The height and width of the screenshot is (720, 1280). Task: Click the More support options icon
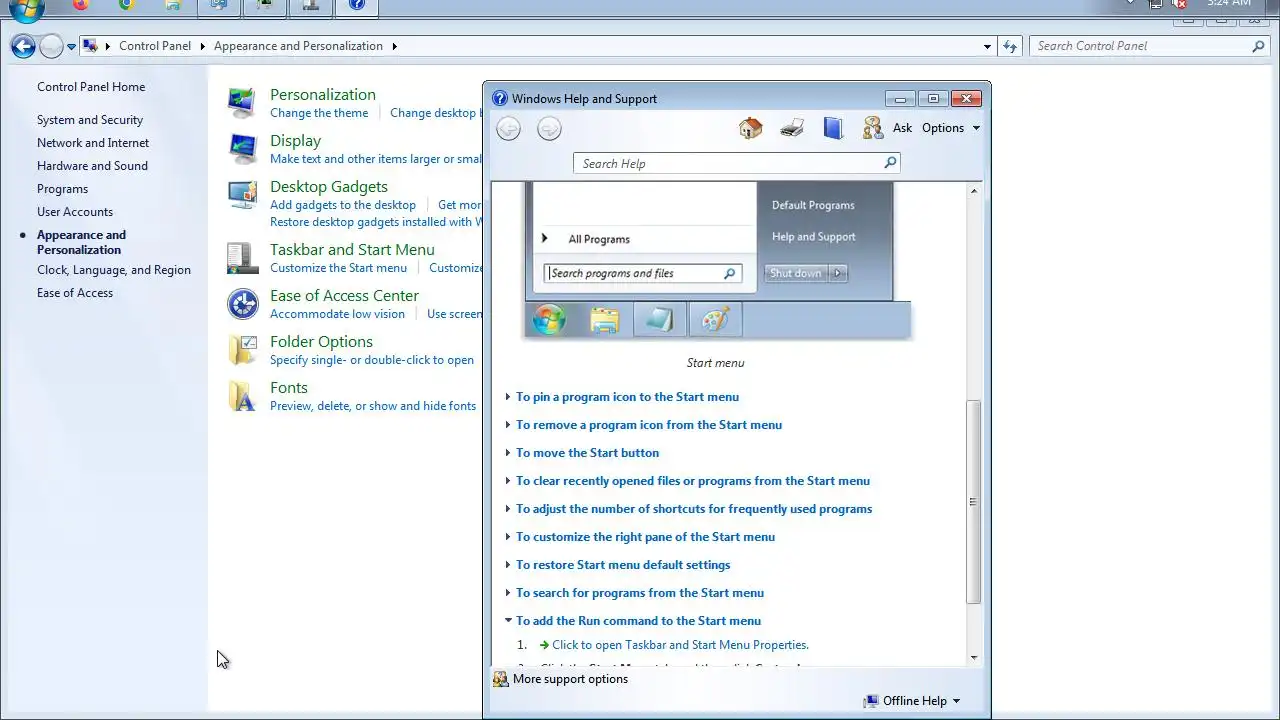(x=501, y=679)
